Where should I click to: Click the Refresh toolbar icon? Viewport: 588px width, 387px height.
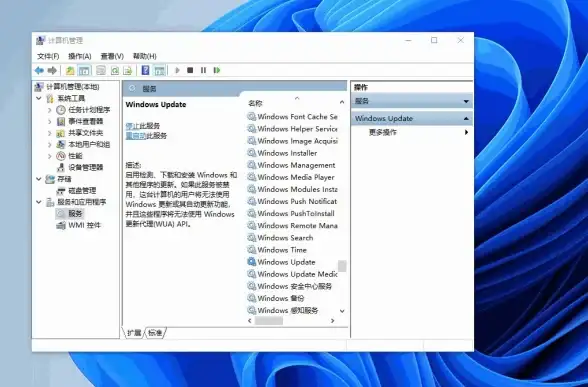(x=114, y=70)
